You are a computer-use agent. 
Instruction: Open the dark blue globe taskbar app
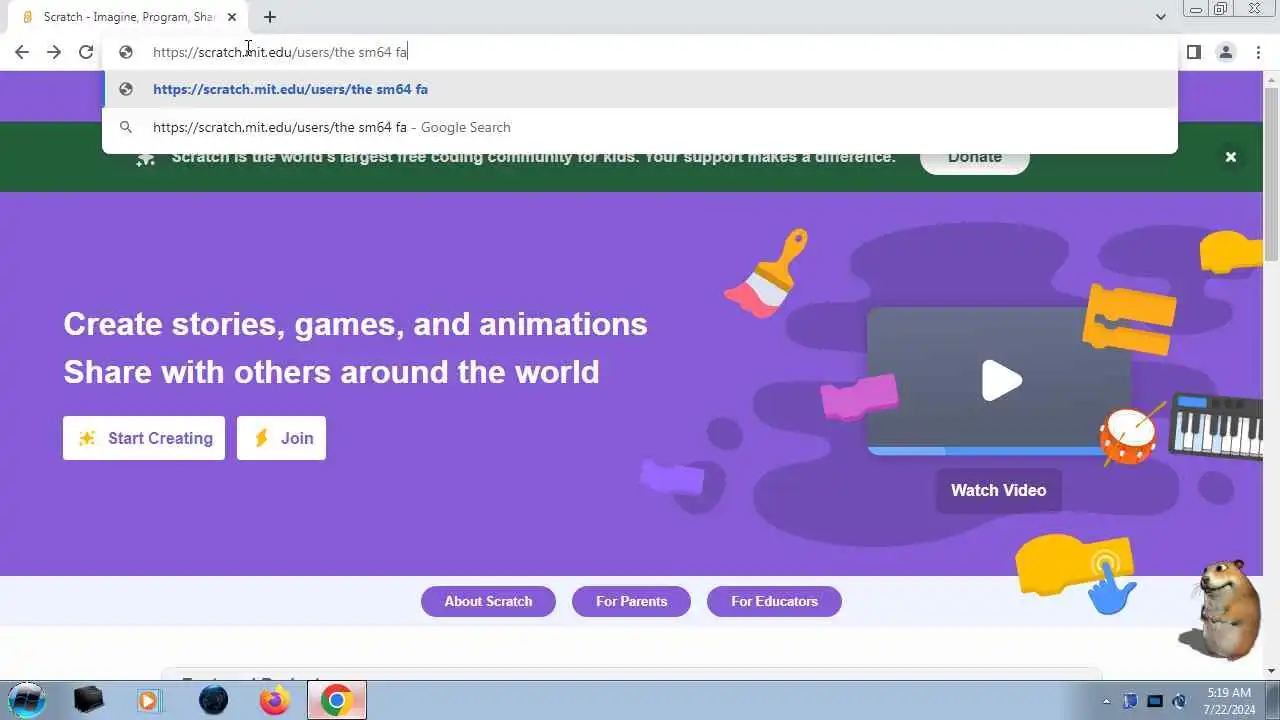pos(213,700)
